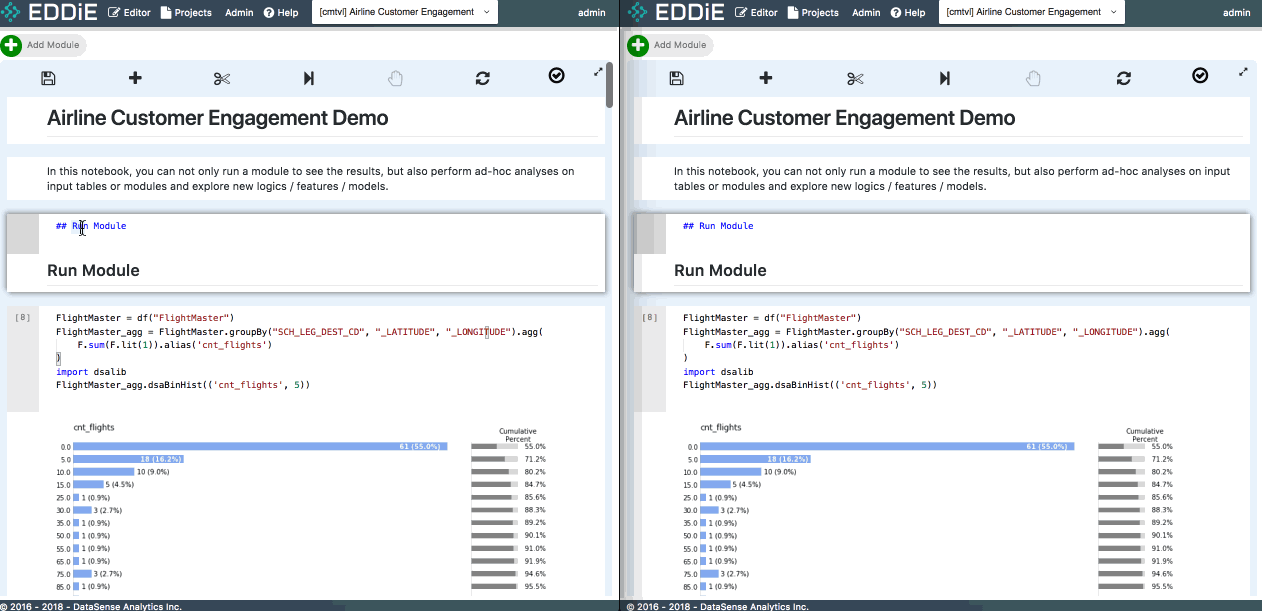Open the right pane Airline Customer Engagement dropdown
The width and height of the screenshot is (1262, 611).
[1032, 12]
